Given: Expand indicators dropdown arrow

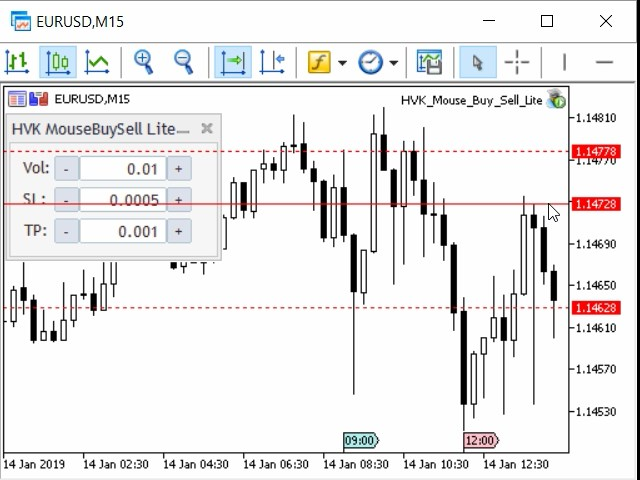Looking at the screenshot, I should (x=342, y=63).
